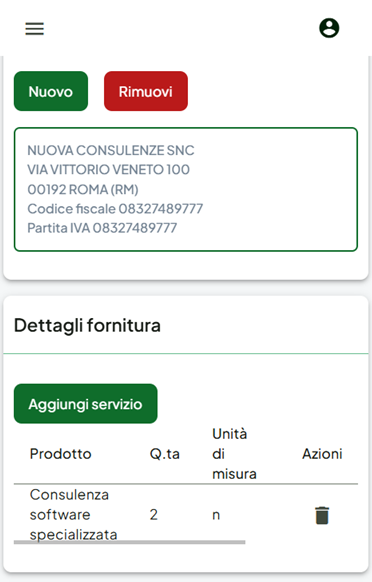Click the horizontal table scrollbar

tap(130, 542)
